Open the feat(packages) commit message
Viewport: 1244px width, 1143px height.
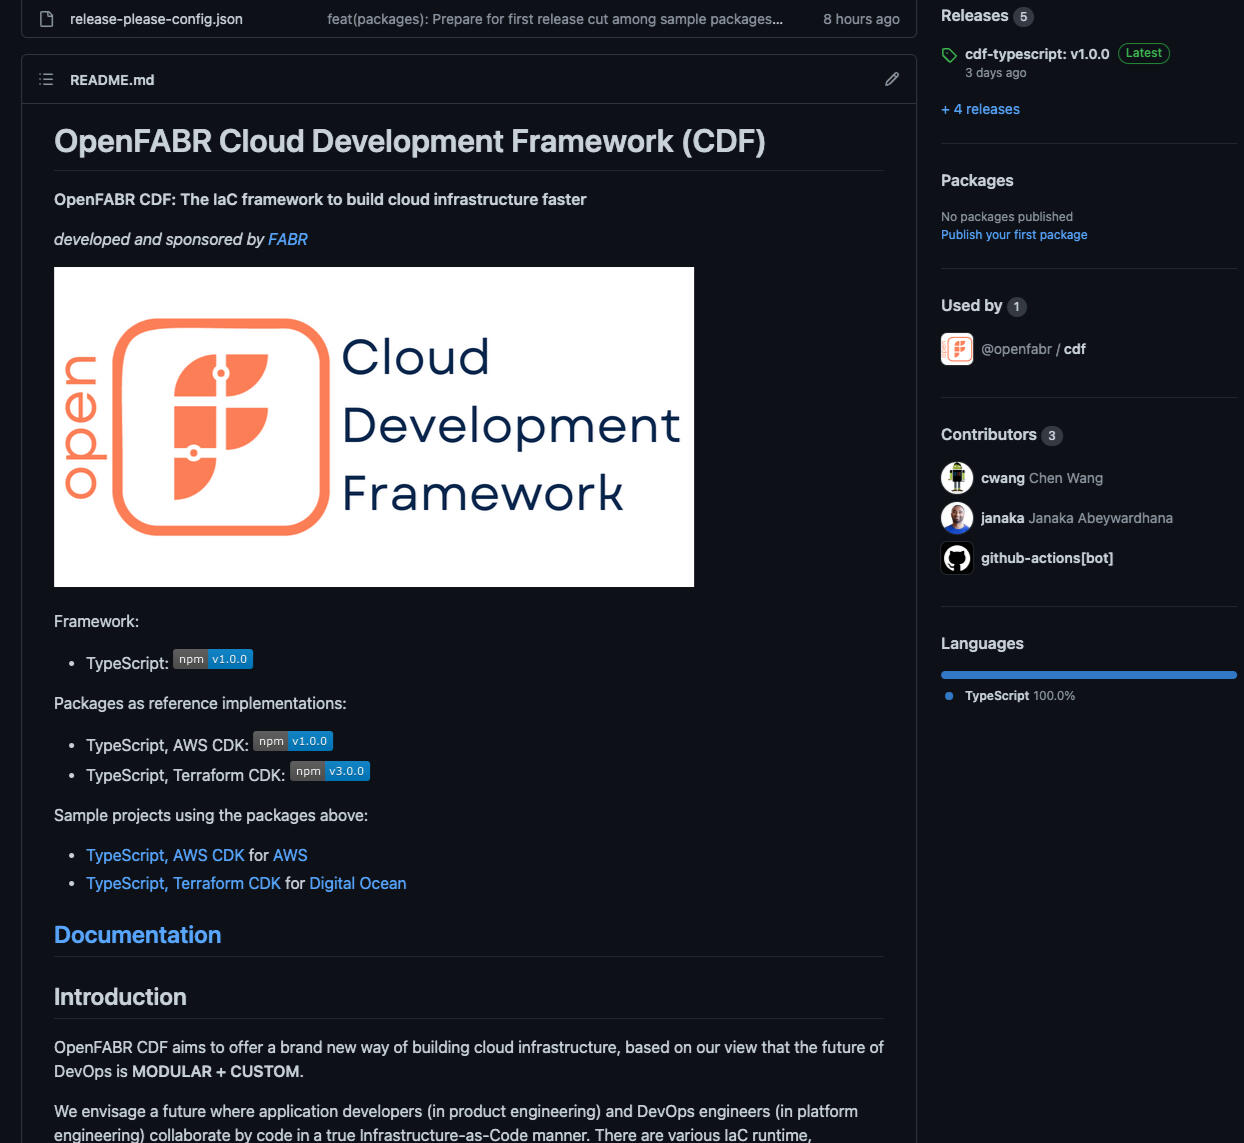[x=555, y=19]
